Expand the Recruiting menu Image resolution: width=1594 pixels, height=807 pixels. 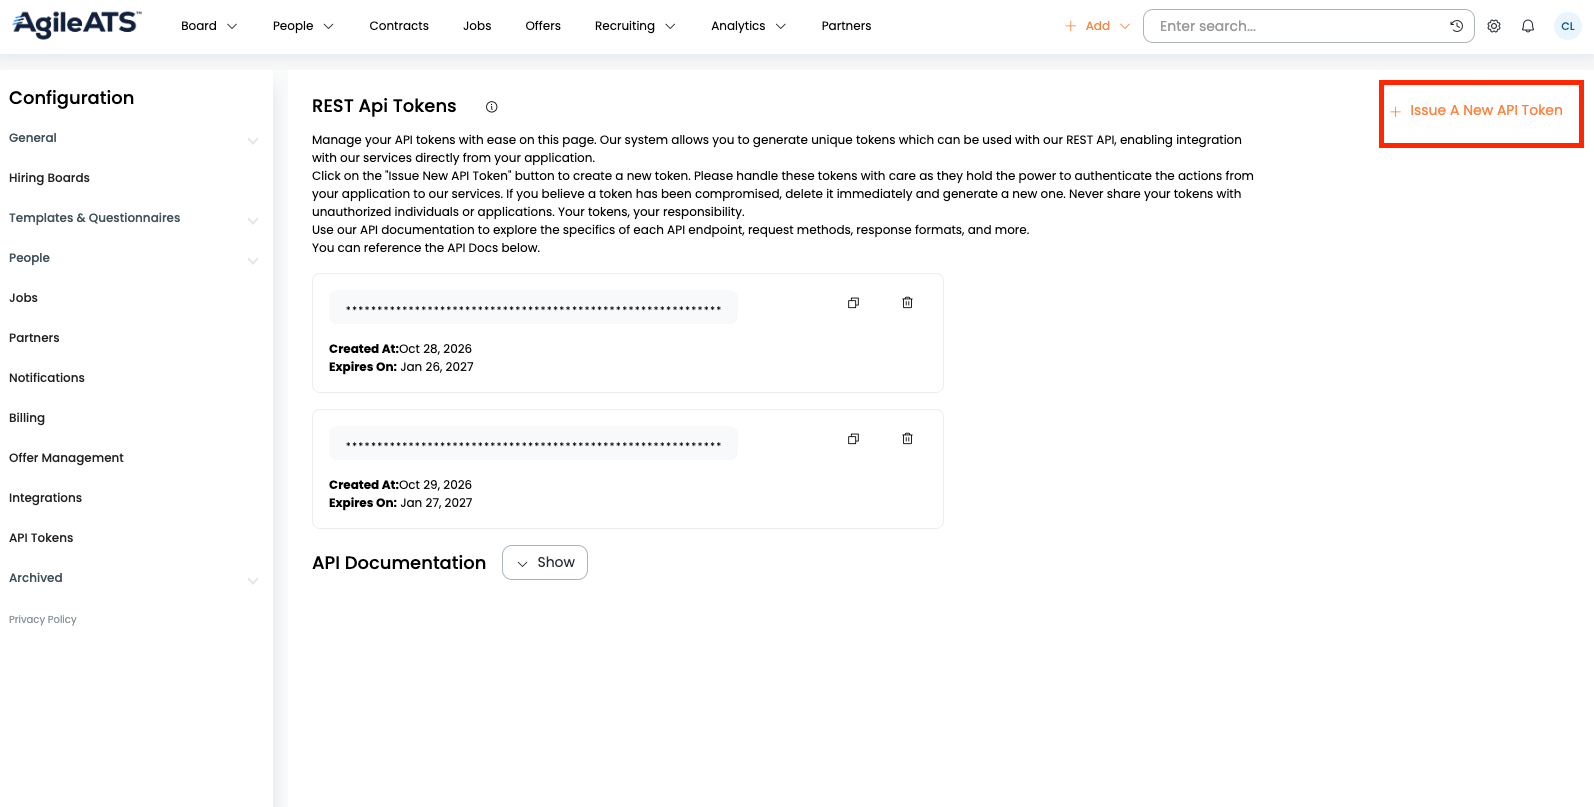[x=635, y=26]
